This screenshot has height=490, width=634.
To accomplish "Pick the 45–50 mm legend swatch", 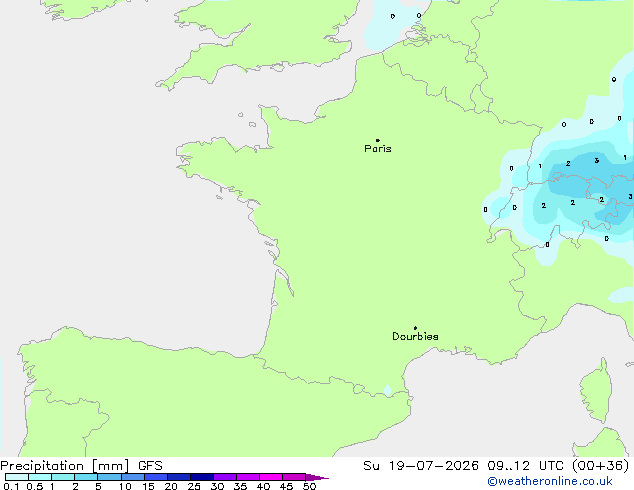I will coord(294,477).
